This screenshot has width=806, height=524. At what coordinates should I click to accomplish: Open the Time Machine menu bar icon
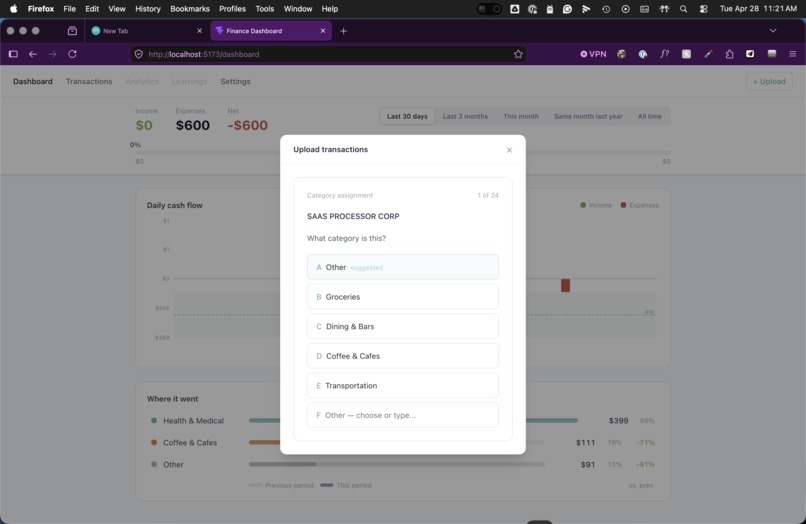[606, 9]
